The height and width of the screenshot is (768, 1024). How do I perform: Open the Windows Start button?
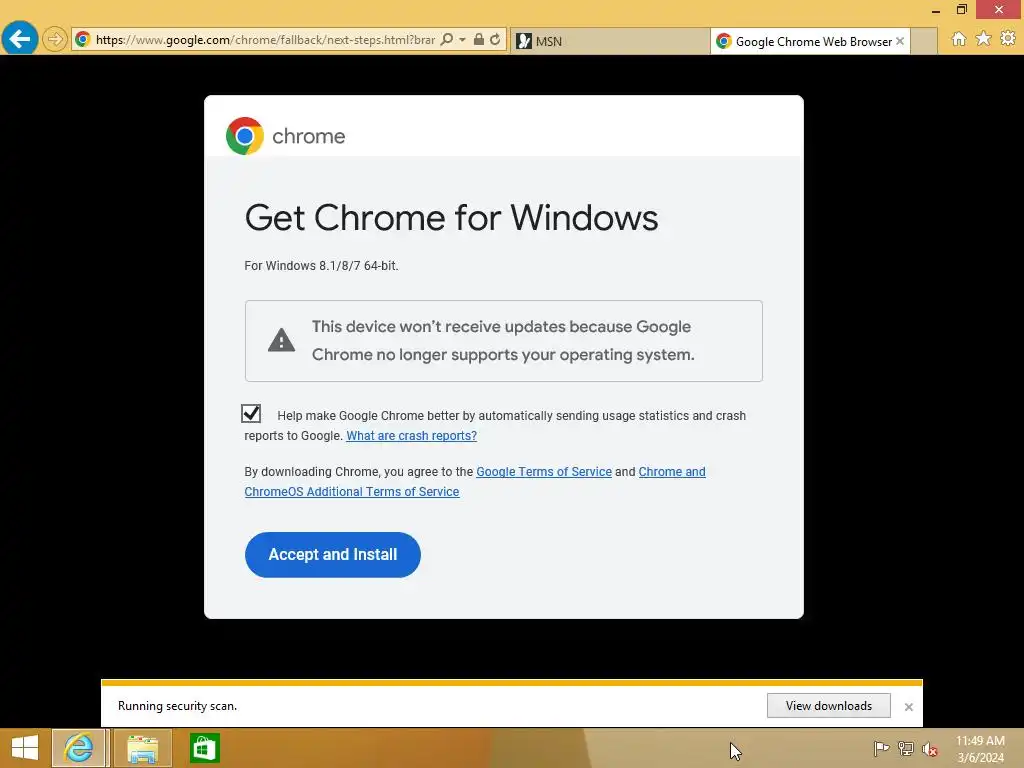click(x=25, y=748)
